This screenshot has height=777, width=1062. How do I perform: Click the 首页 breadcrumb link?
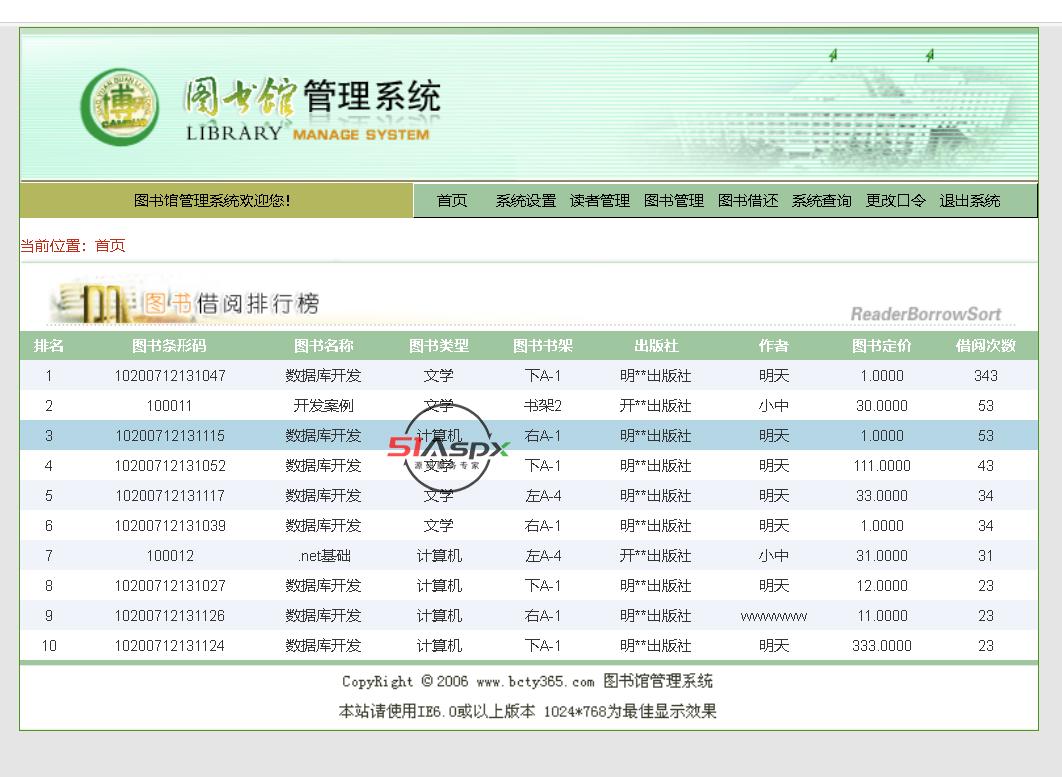click(110, 246)
